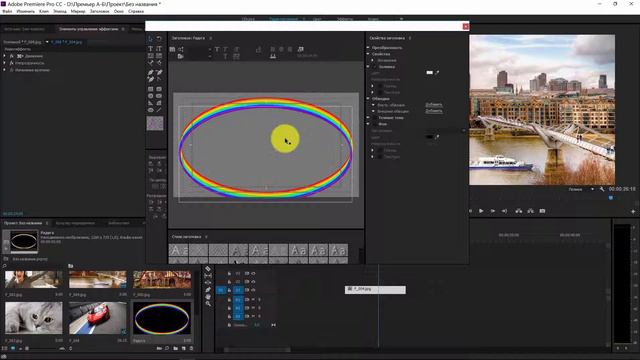Toggle lock on track V1
Viewport: 640px width, 360px height.
229,290
